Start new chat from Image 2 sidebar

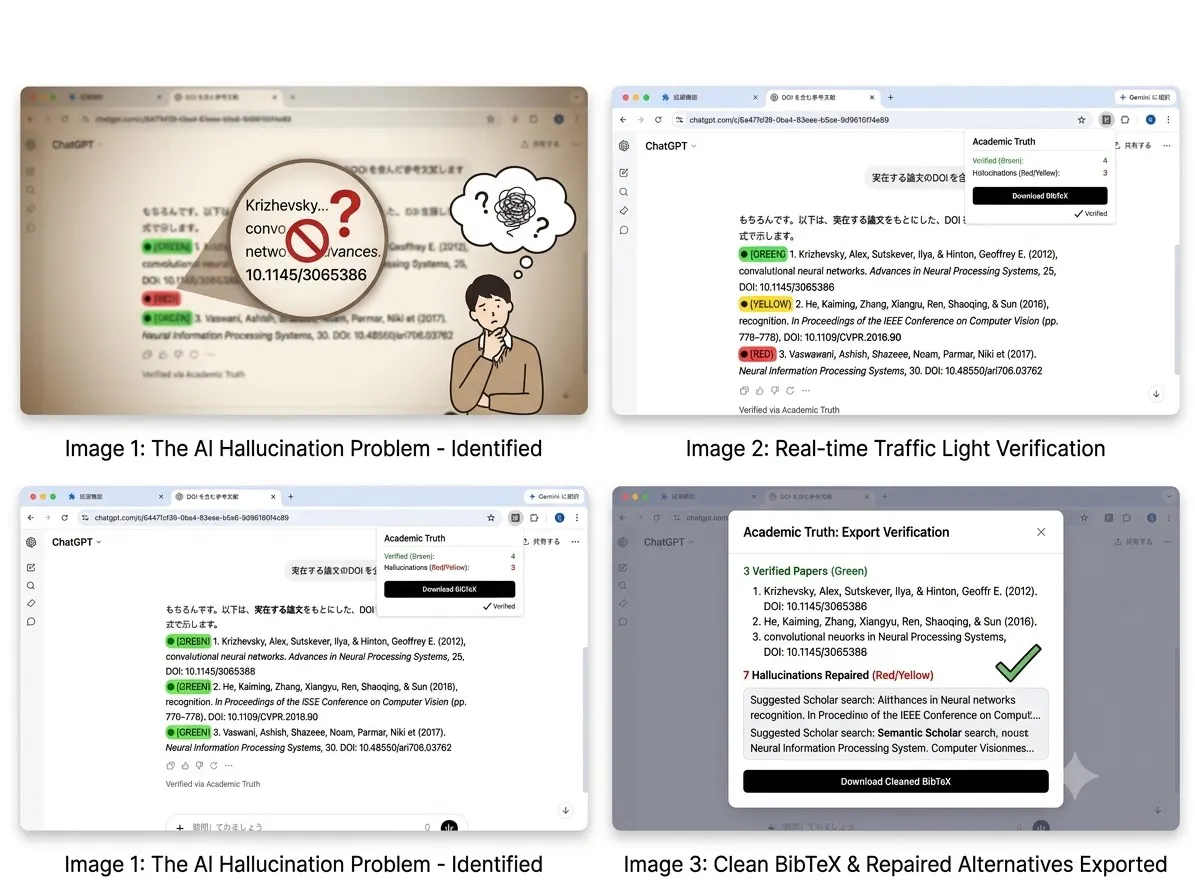coord(624,173)
